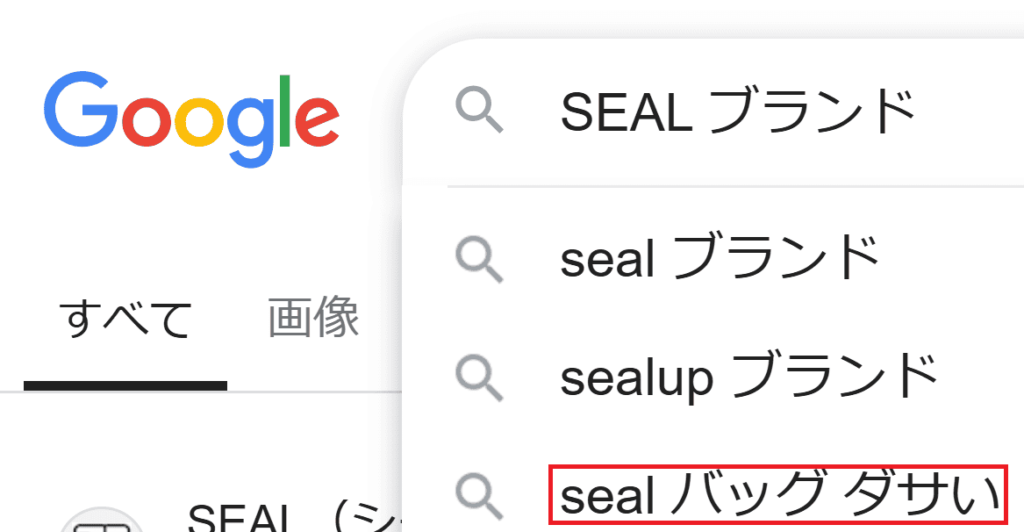The image size is (1024, 532).
Task: Click the word "sealup" in the suggestion list
Action: (x=636, y=376)
